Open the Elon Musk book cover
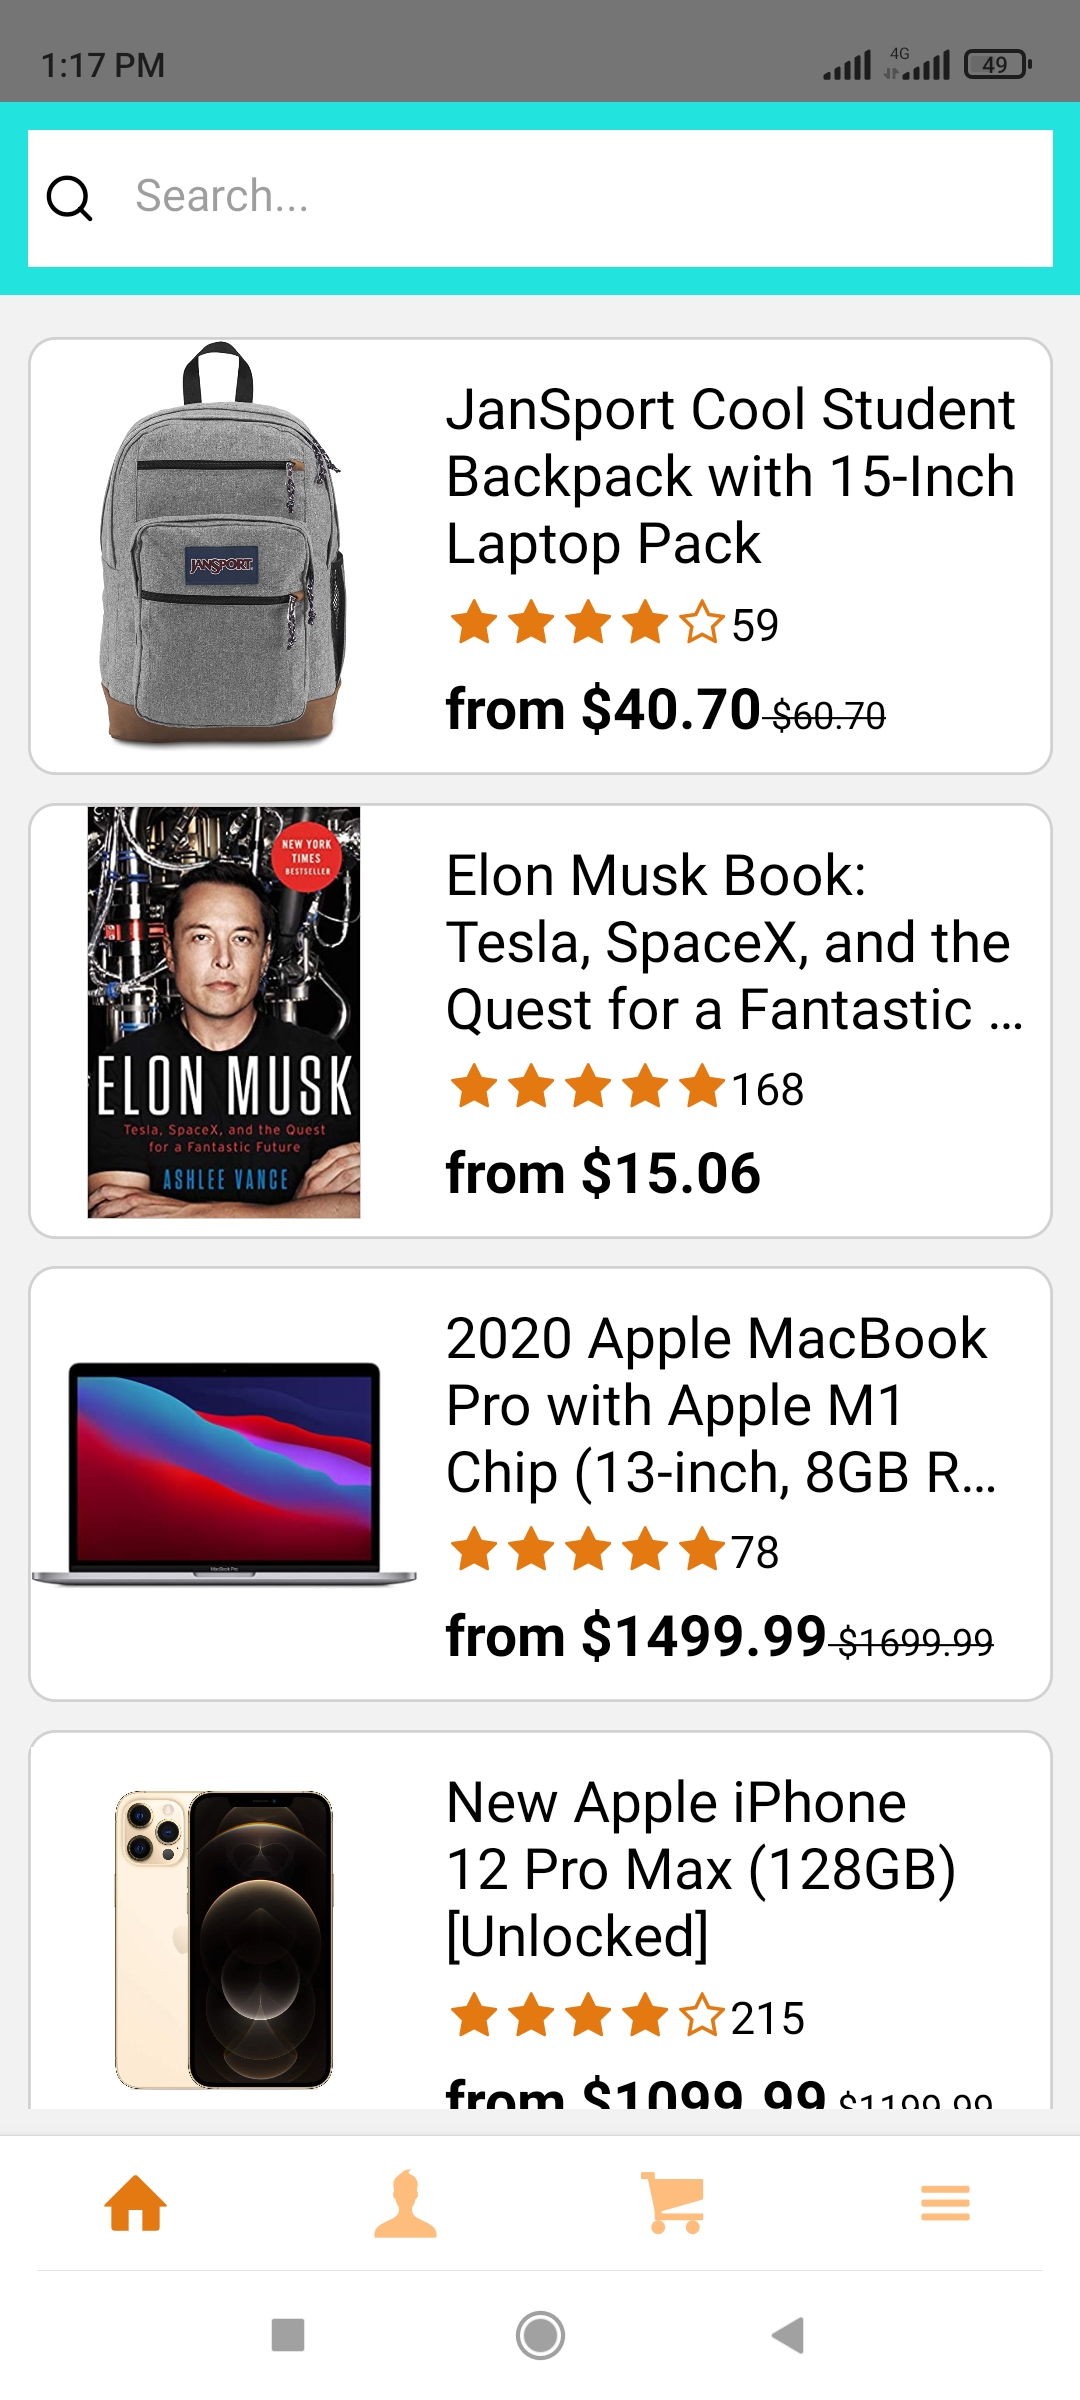This screenshot has height=2400, width=1080. (x=224, y=1012)
